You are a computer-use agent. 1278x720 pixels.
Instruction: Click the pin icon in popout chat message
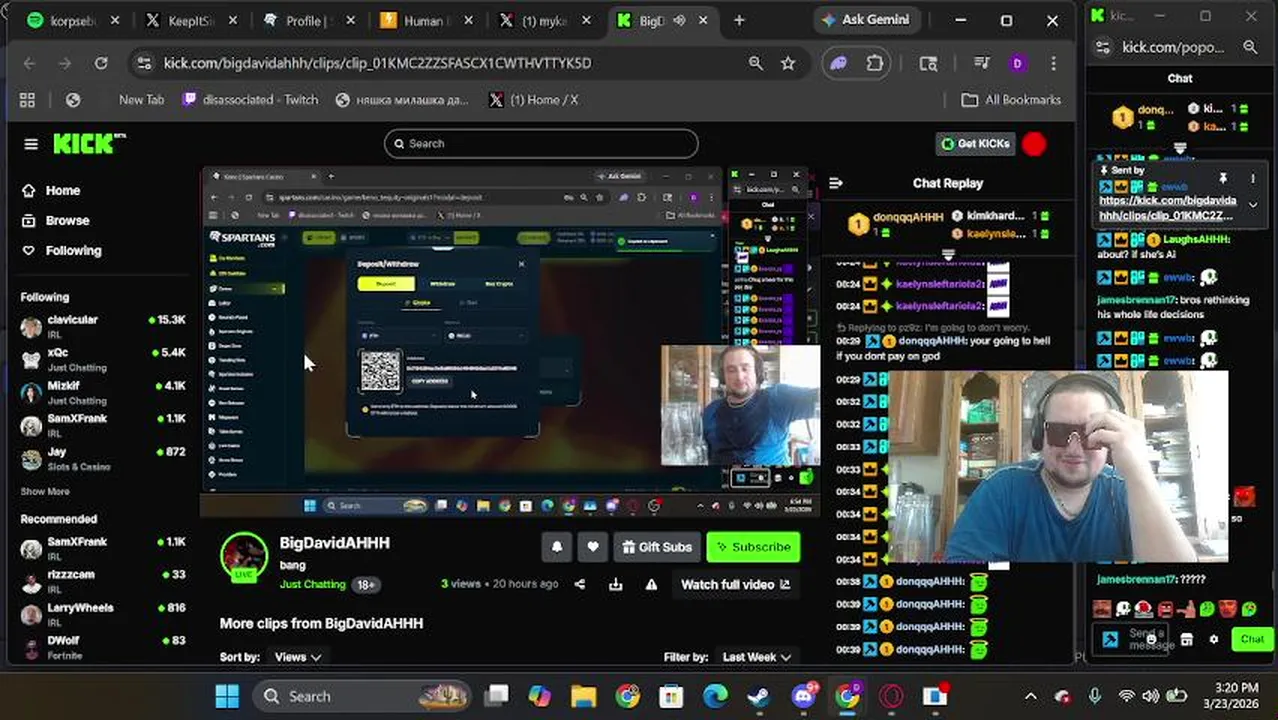1222,178
